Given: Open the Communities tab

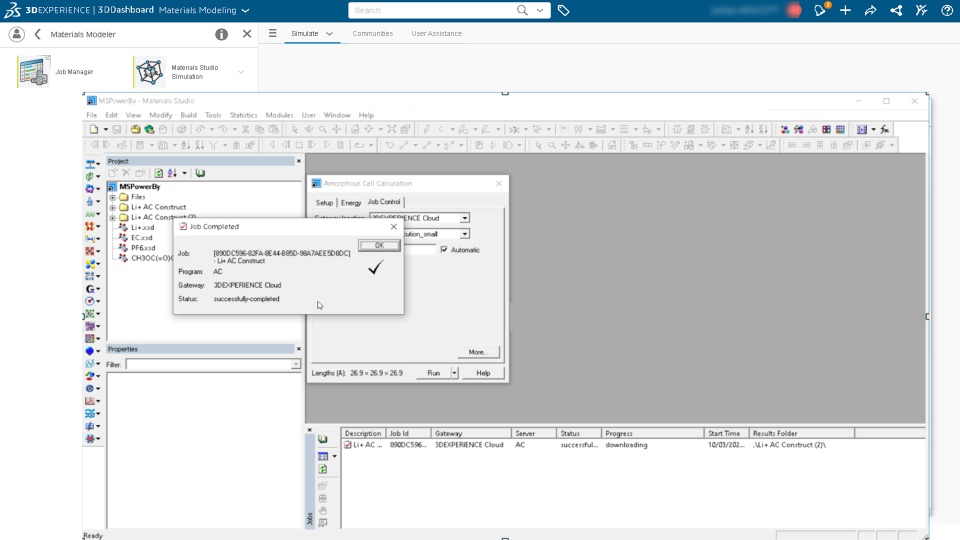Looking at the screenshot, I should 372,34.
